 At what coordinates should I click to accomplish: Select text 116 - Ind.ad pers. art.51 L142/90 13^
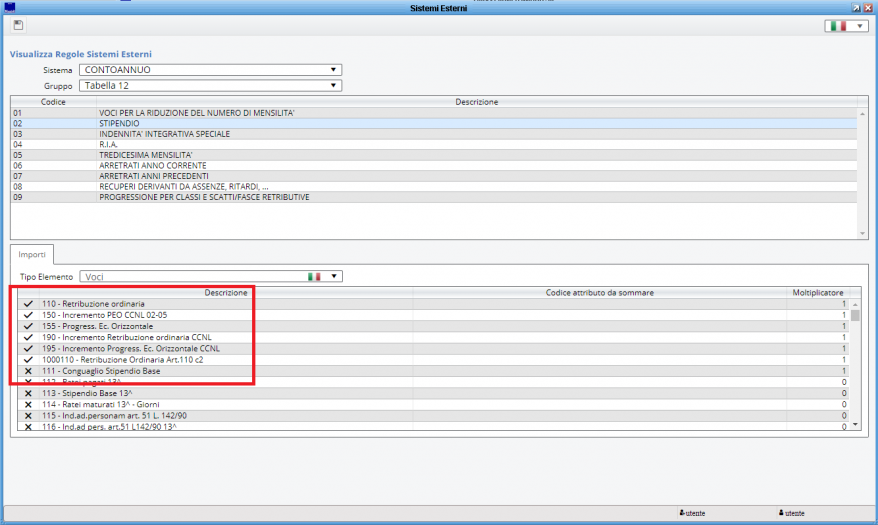[109, 426]
